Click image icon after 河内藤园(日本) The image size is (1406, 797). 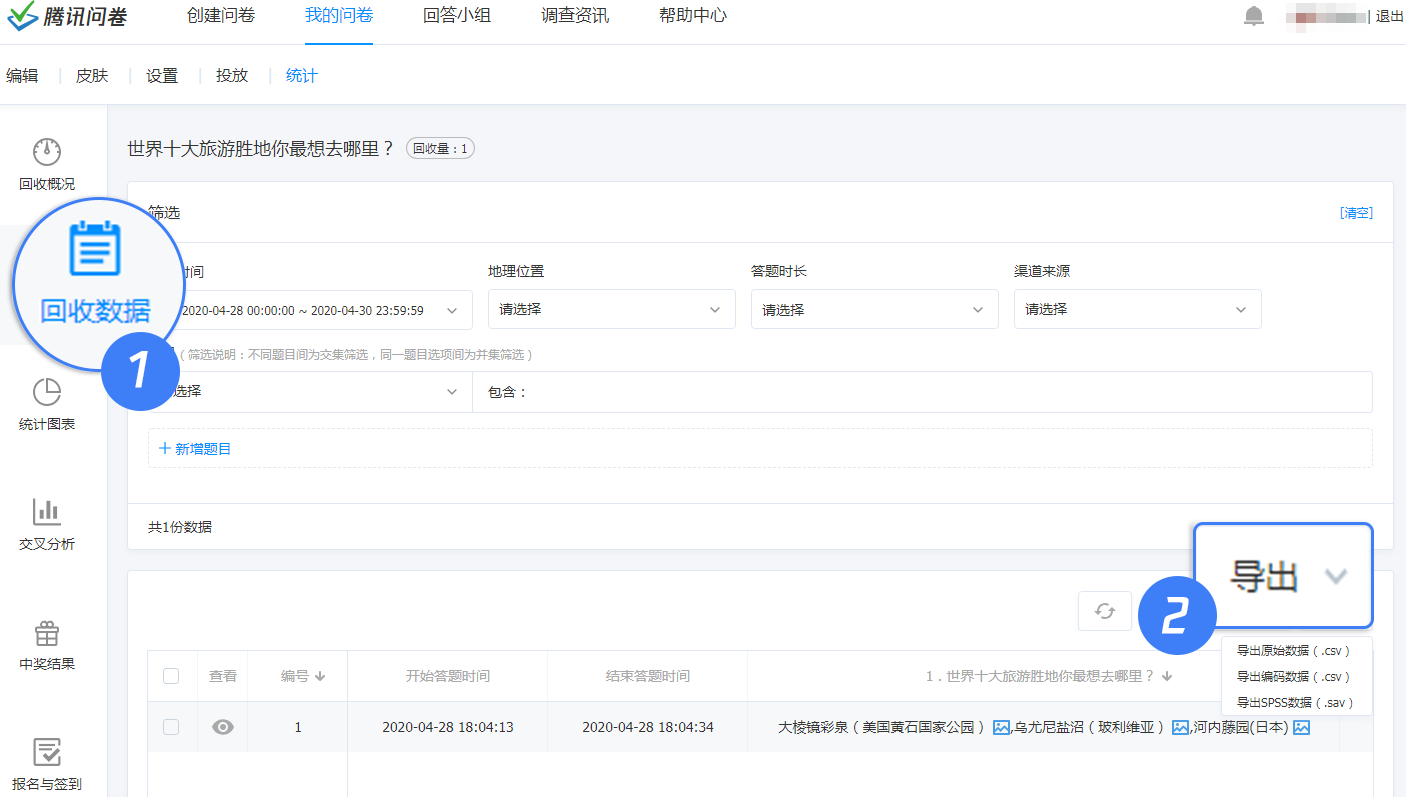click(x=1301, y=727)
